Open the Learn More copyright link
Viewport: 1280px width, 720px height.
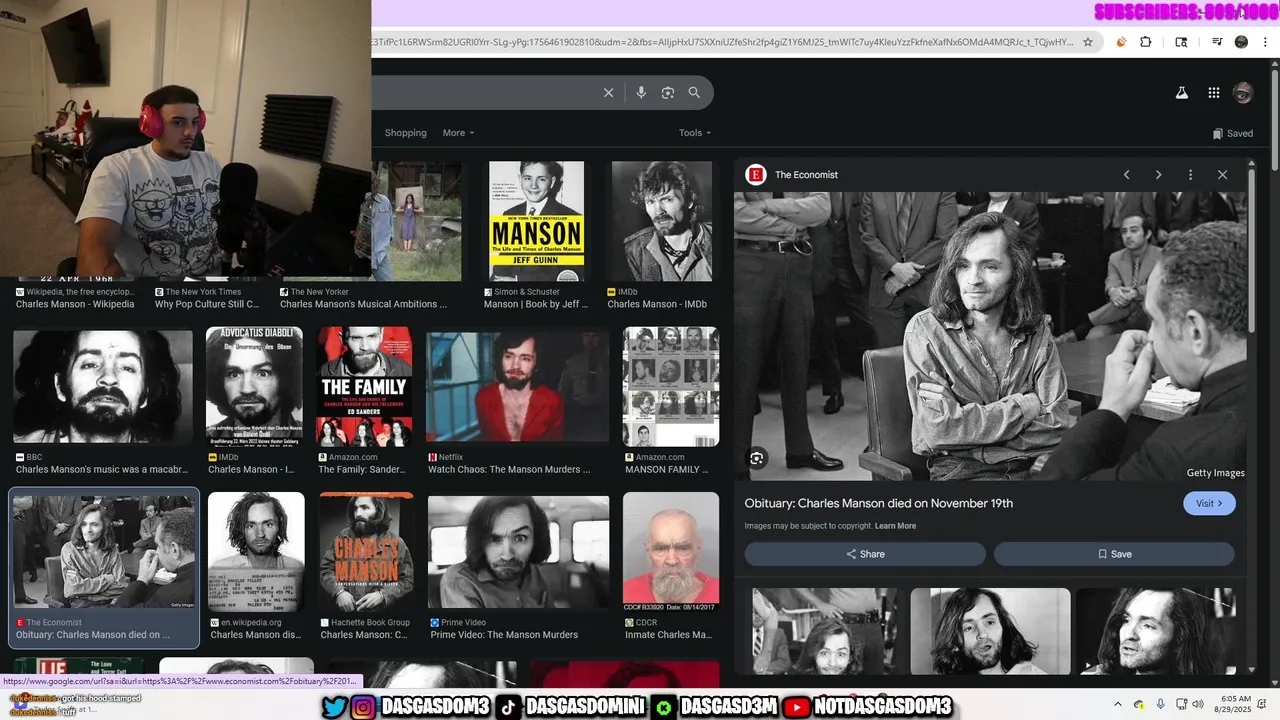click(x=895, y=526)
